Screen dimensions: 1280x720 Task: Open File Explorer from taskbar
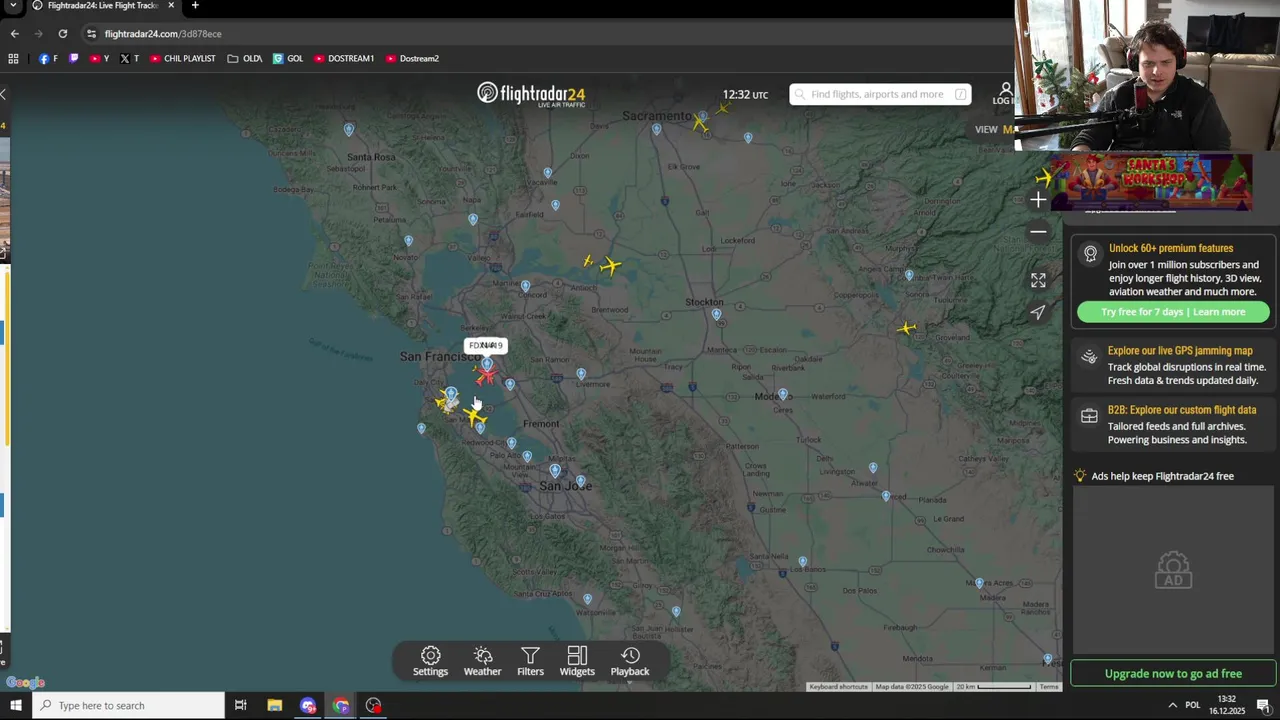274,705
